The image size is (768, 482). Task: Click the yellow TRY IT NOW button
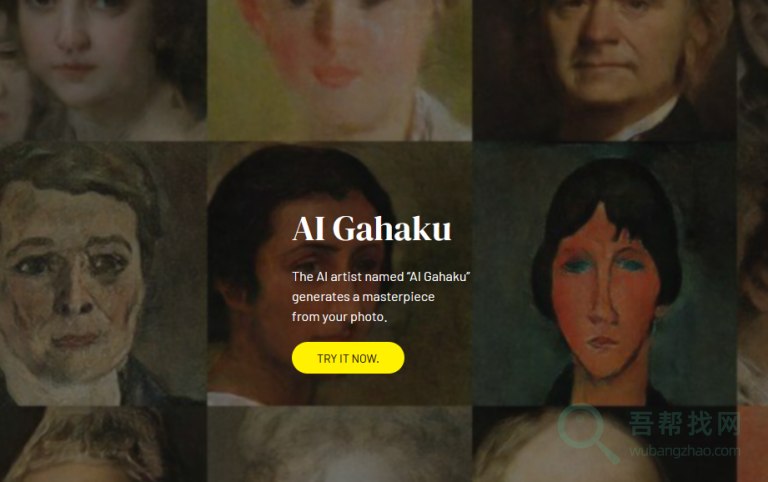click(348, 358)
